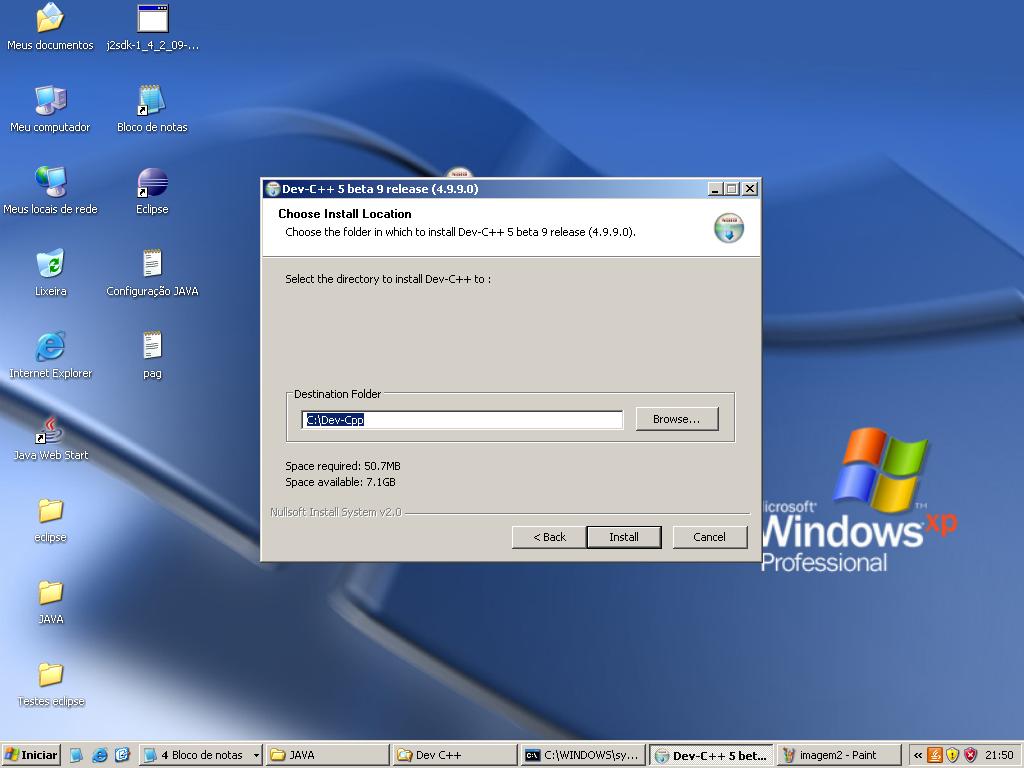Click the Install button
Image resolution: width=1024 pixels, height=768 pixels.
[x=624, y=537]
